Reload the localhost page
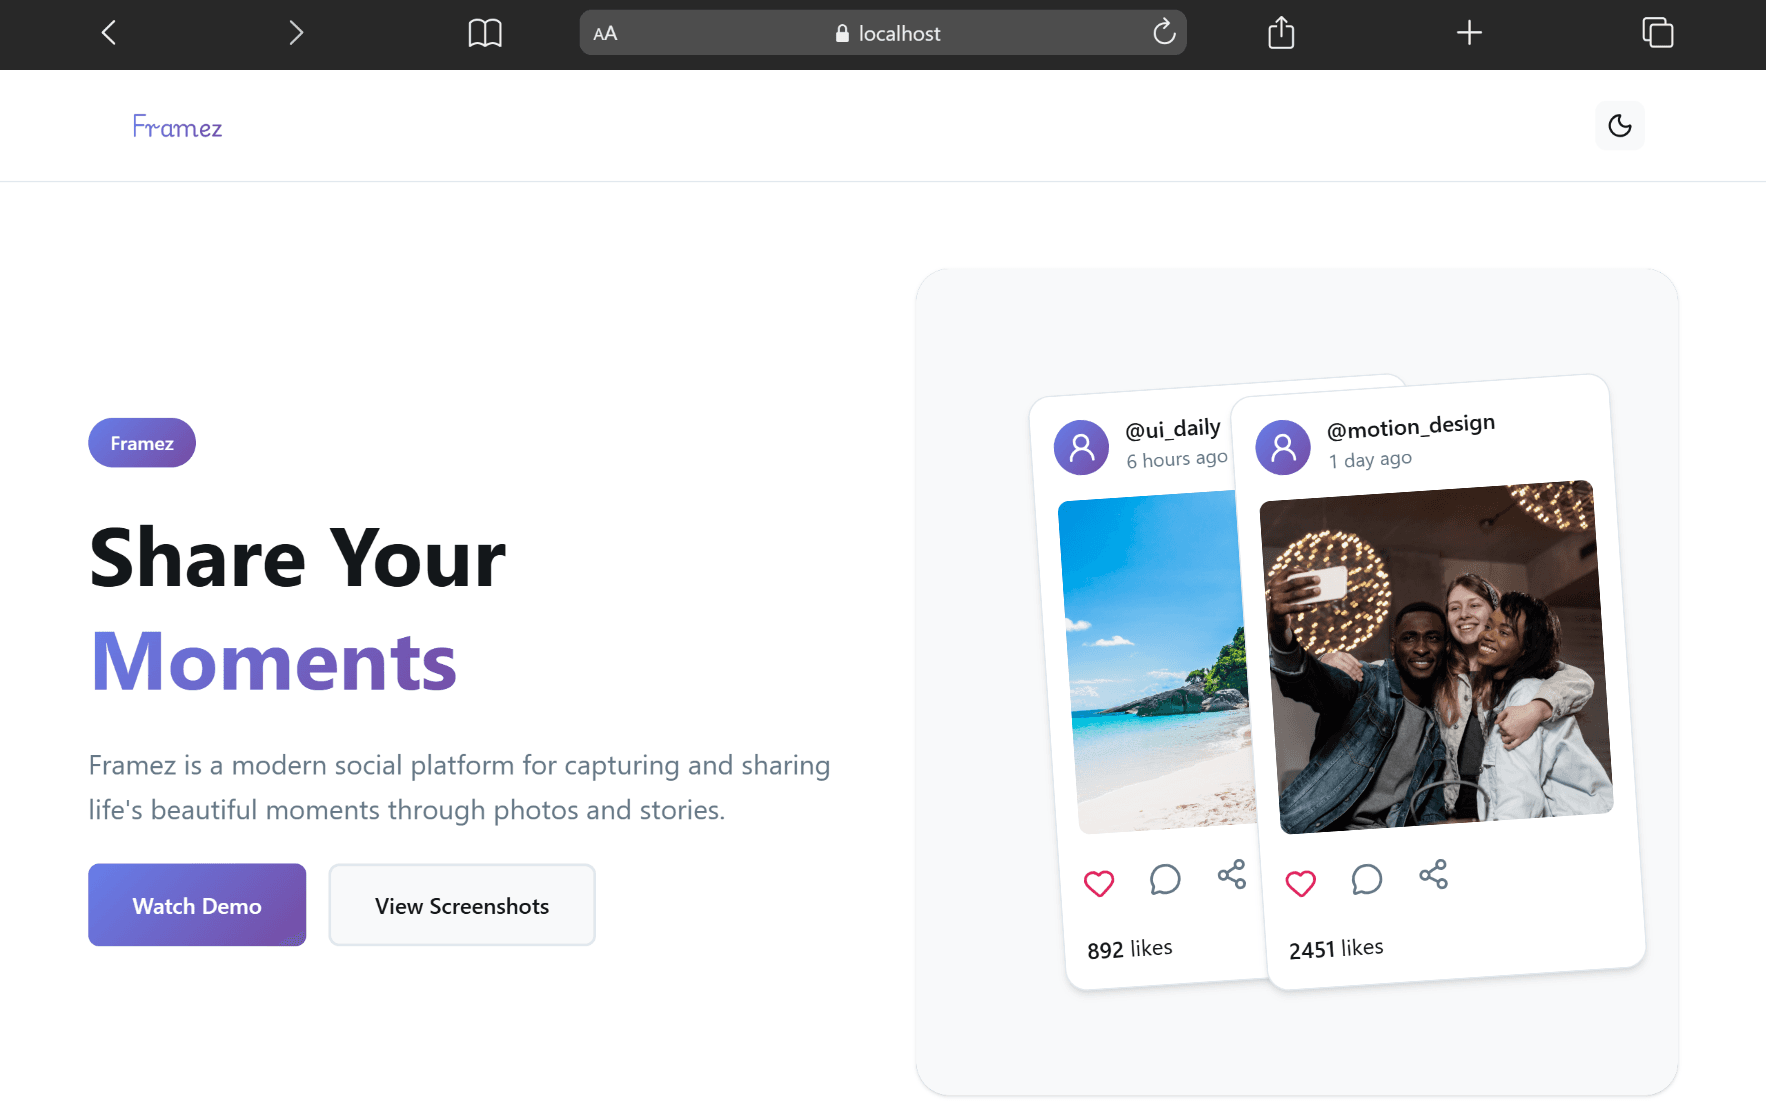 point(1164,32)
